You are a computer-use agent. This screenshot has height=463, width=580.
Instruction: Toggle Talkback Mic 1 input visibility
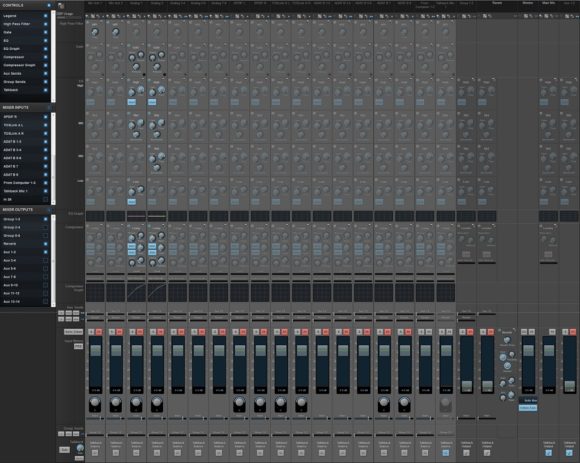45,191
